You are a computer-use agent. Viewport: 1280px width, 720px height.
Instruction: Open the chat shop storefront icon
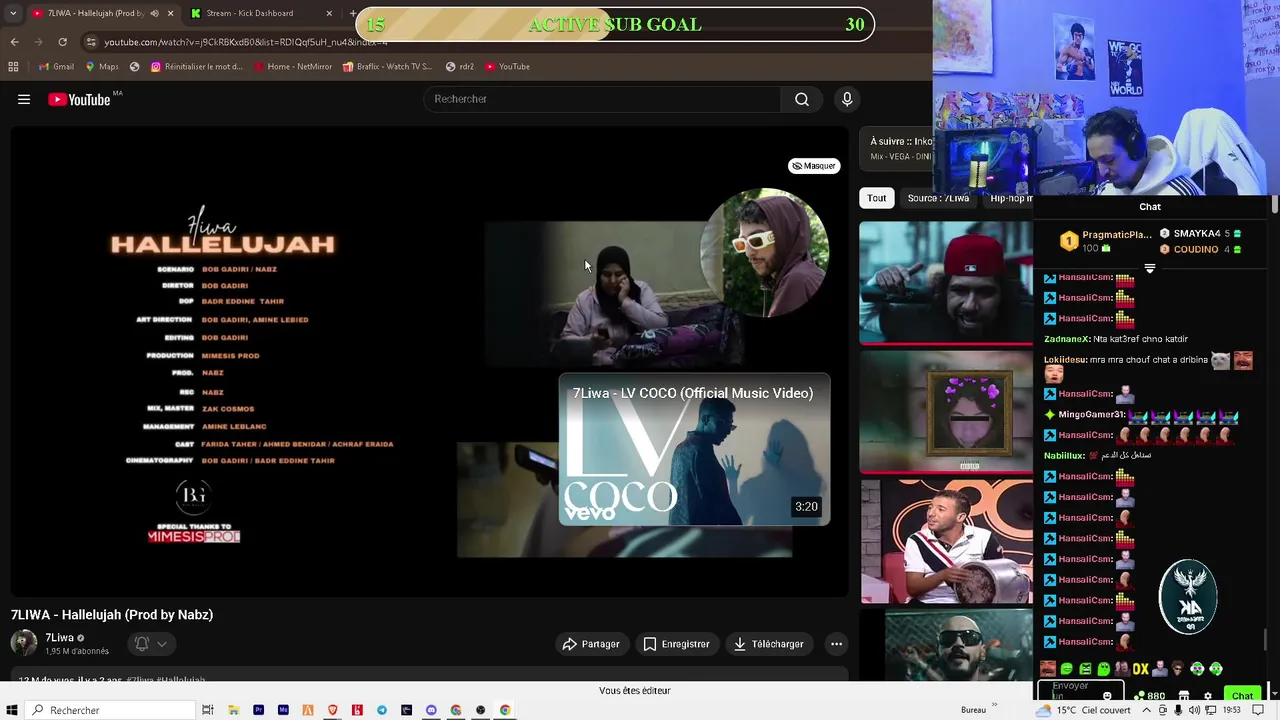1184,696
